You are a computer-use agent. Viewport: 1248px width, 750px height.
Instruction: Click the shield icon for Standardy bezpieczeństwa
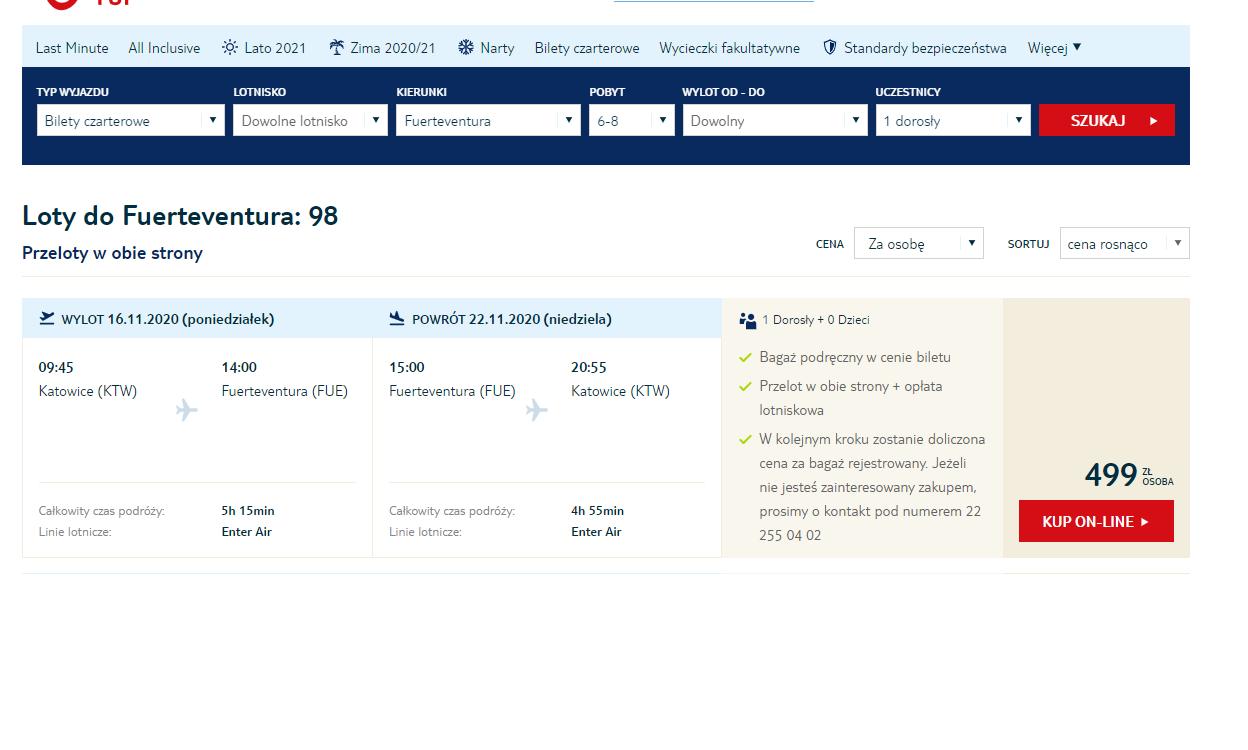click(x=829, y=47)
